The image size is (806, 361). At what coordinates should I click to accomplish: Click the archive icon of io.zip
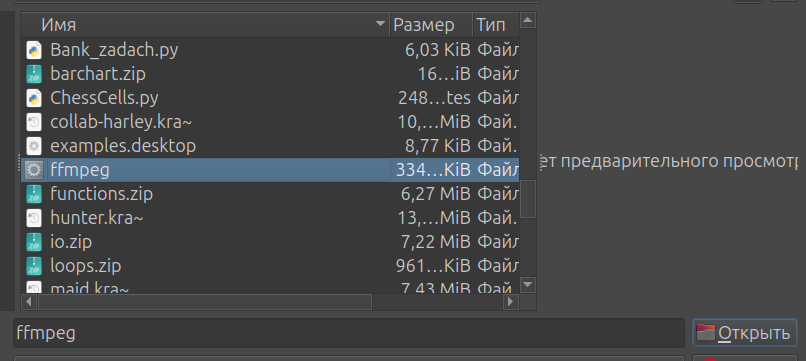[34, 242]
